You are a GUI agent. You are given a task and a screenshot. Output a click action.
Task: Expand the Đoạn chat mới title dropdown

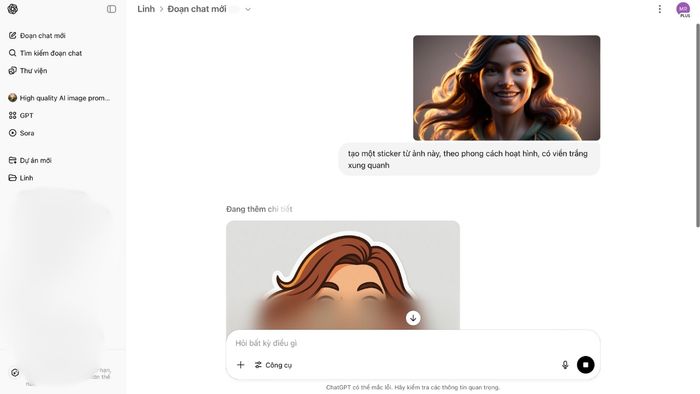pos(248,9)
